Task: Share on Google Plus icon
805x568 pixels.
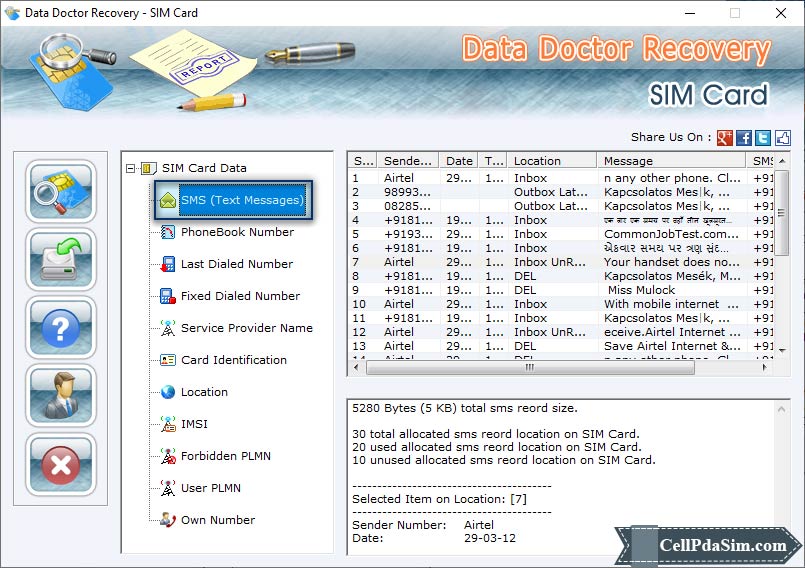Action: pos(725,138)
